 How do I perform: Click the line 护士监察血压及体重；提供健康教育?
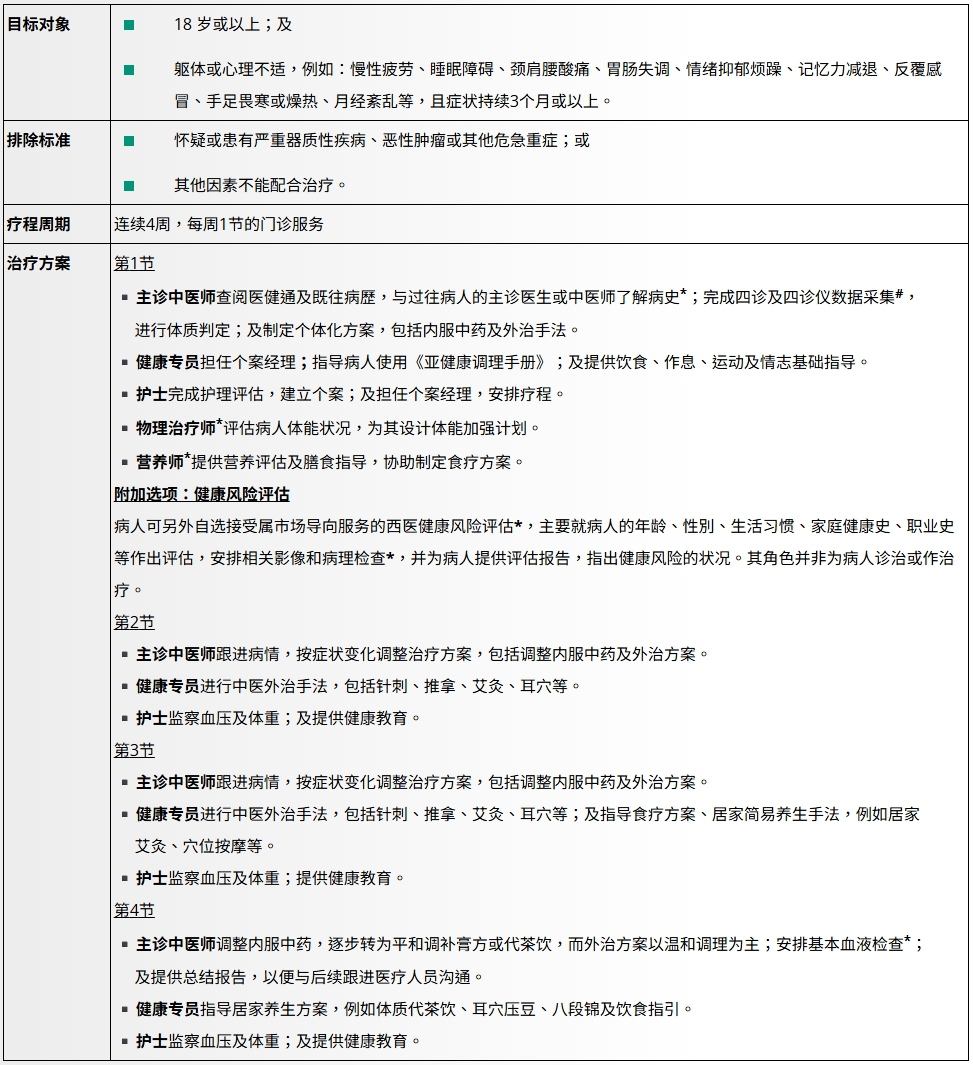click(270, 878)
